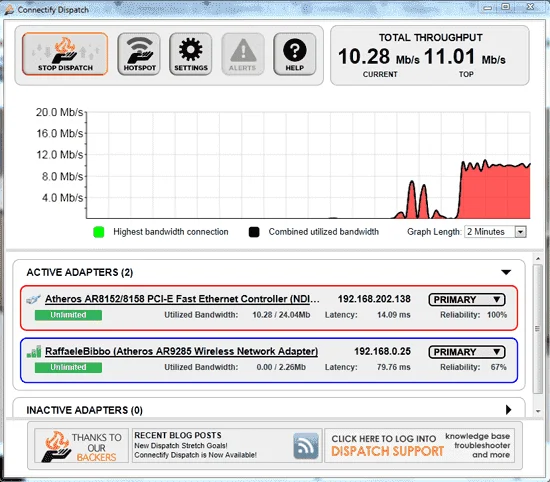Click the Recent Blog Posts heading
550x482 pixels.
(178, 435)
